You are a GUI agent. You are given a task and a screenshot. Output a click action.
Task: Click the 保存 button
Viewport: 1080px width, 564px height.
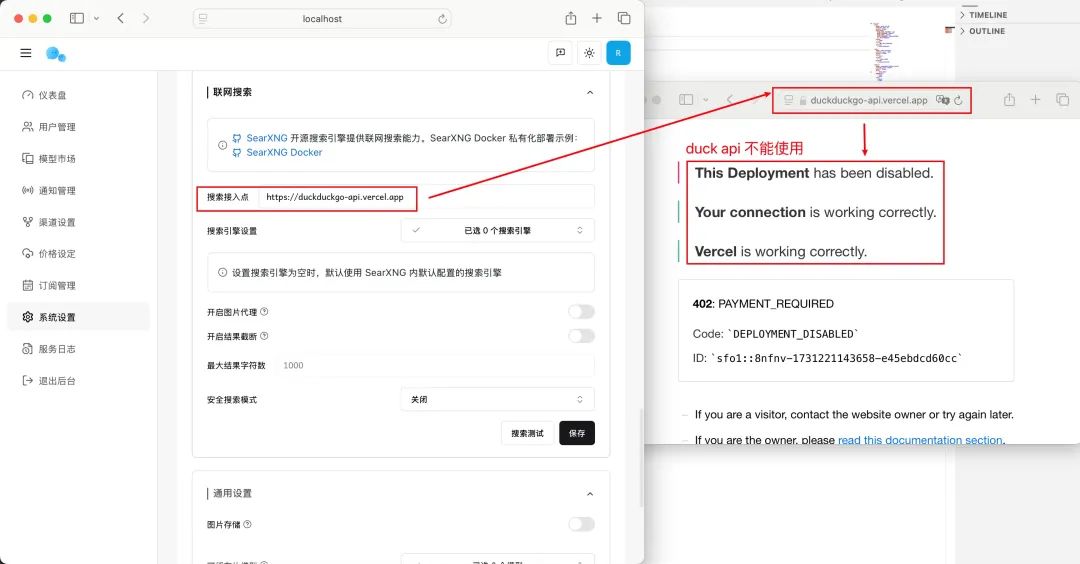(577, 433)
